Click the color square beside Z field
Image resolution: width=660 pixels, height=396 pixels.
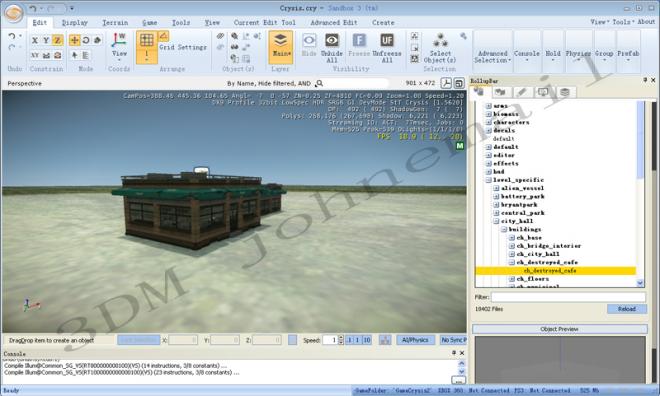[293, 340]
